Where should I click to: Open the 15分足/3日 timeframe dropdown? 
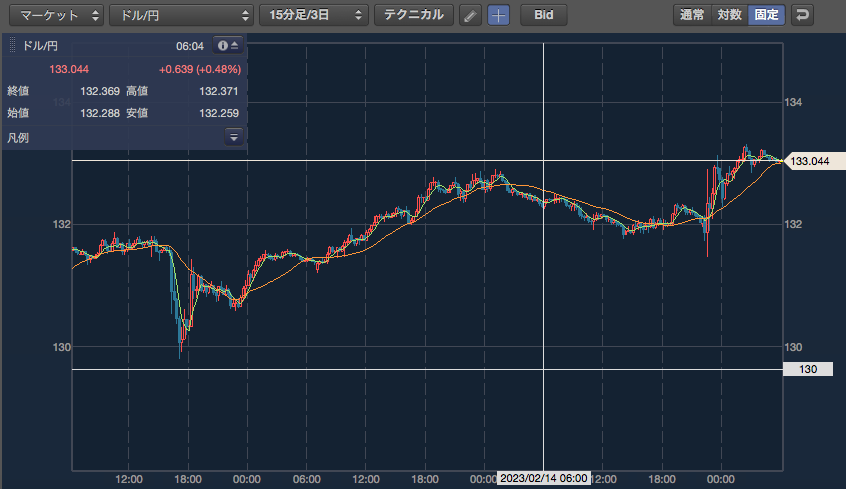coord(314,15)
